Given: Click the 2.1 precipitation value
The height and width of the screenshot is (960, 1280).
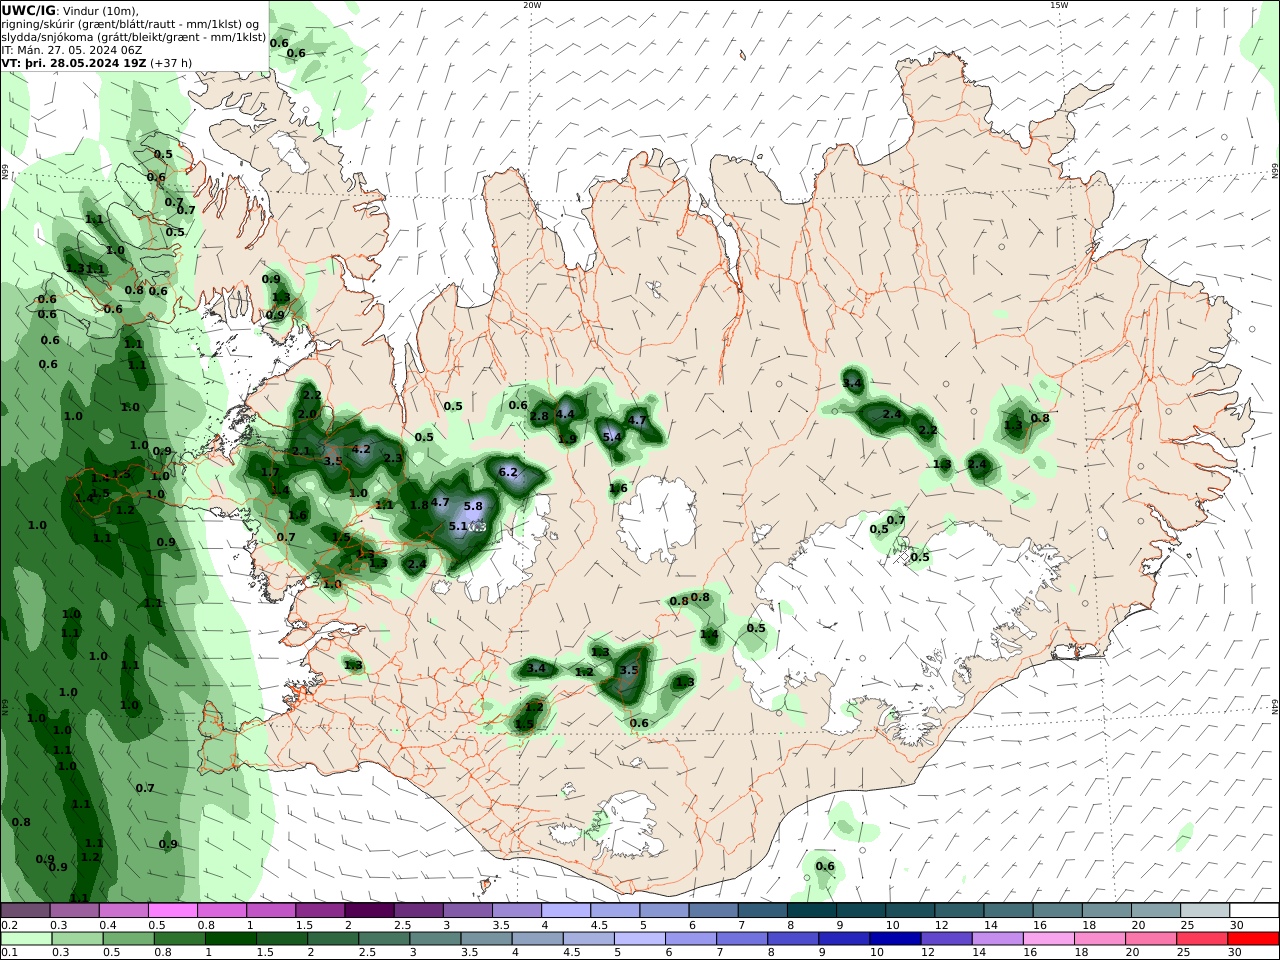Looking at the screenshot, I should point(301,451).
